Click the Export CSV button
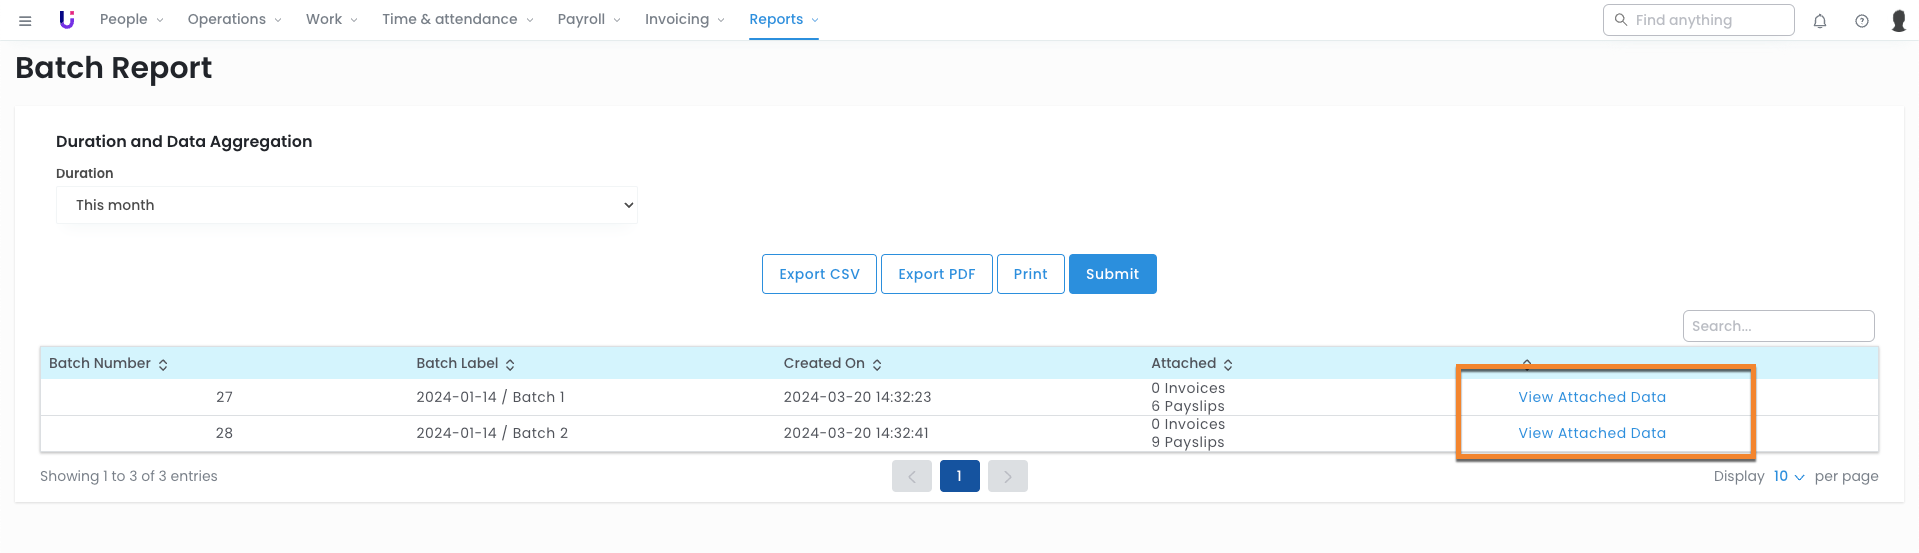This screenshot has width=1919, height=553. (x=818, y=274)
